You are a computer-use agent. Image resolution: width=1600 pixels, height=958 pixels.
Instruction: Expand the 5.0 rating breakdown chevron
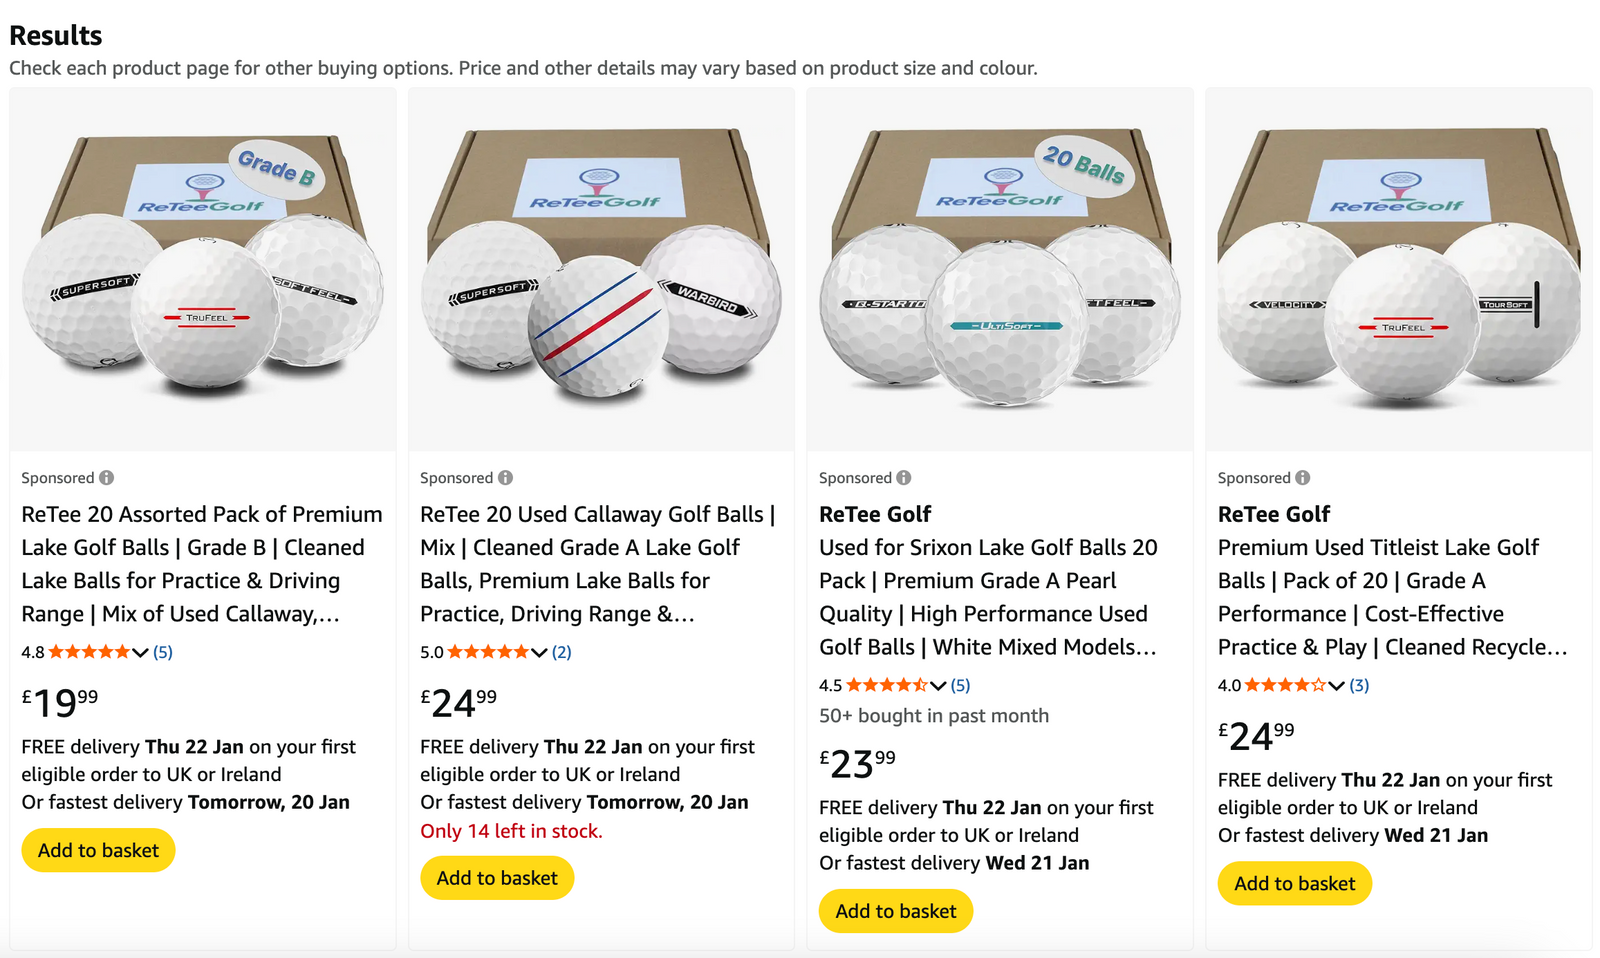click(539, 653)
